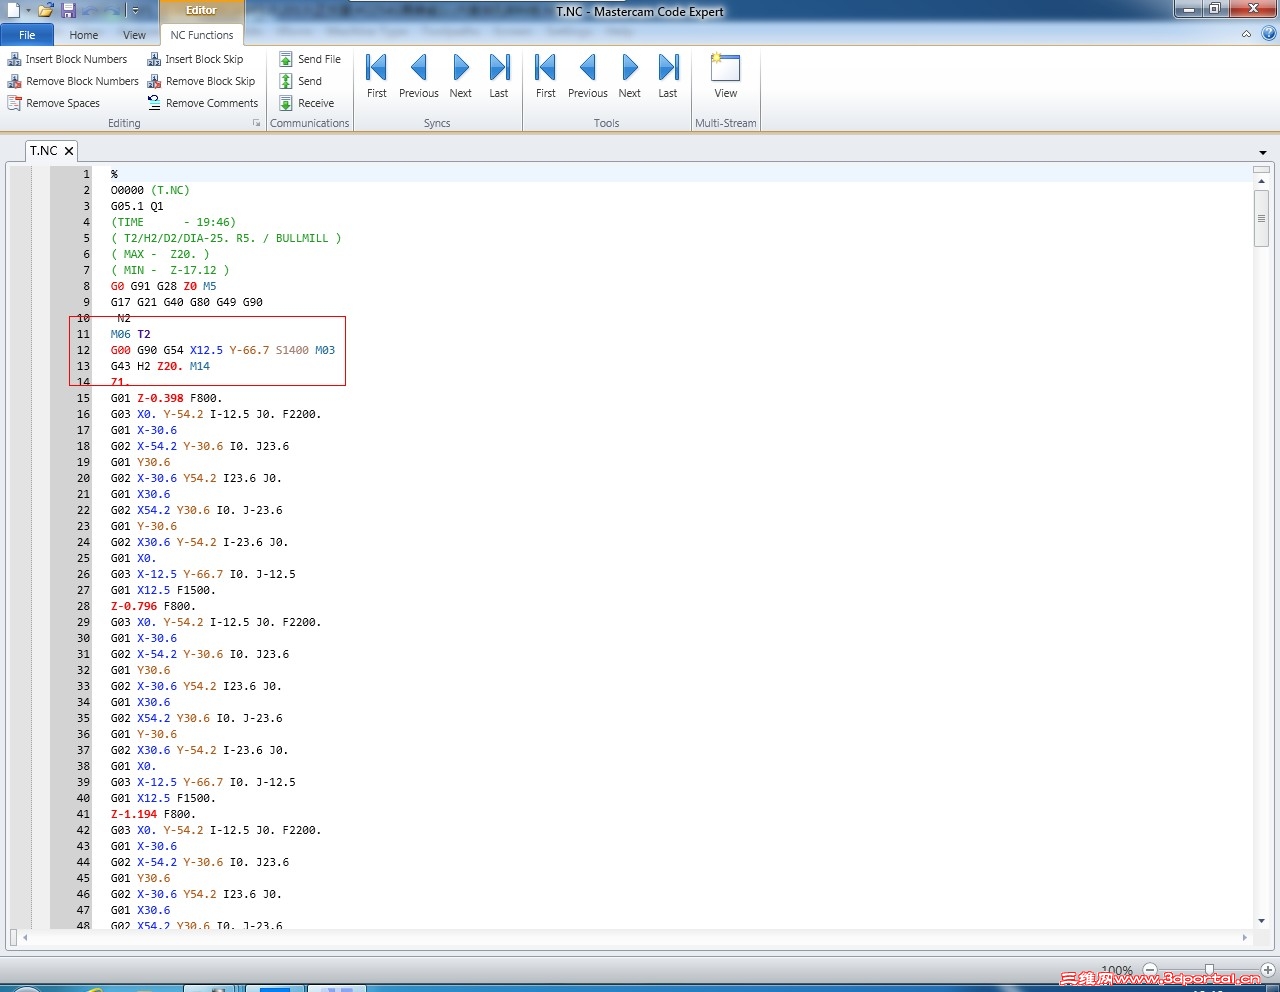Viewport: 1280px width, 992px height.
Task: Click Remove Block Skip
Action: pyautogui.click(x=201, y=81)
